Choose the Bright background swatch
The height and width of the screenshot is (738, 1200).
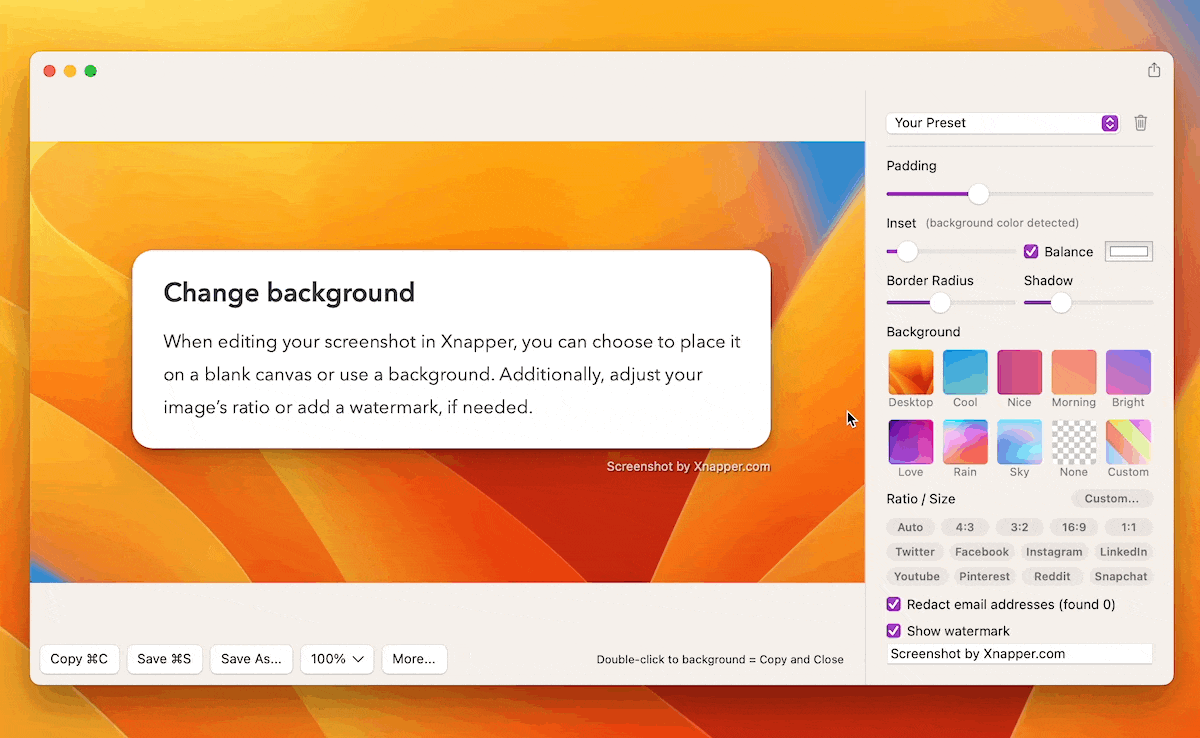coord(1128,372)
